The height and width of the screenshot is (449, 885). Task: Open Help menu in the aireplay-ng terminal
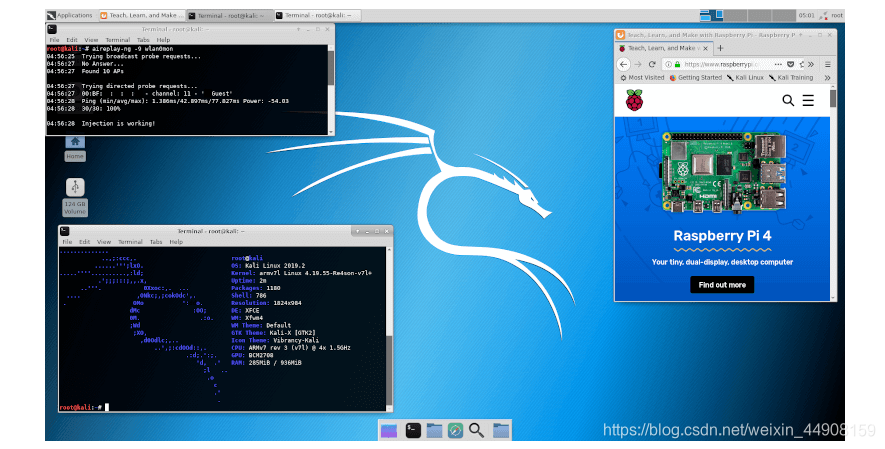point(163,40)
